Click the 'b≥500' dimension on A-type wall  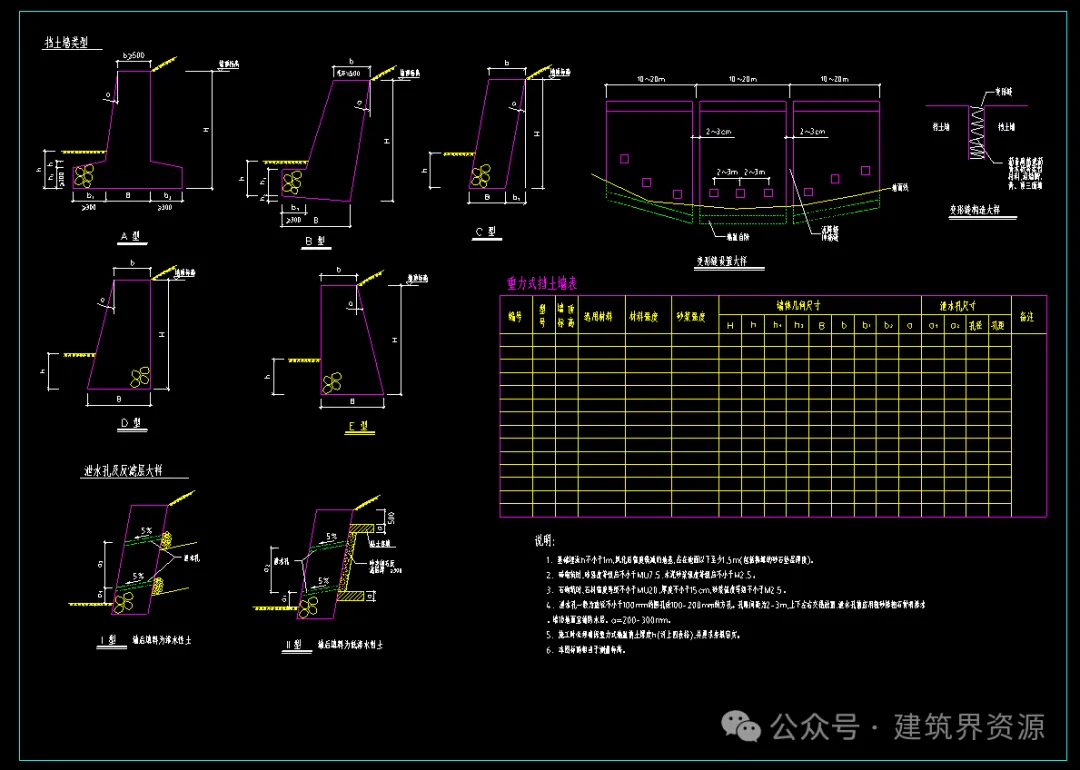pos(134,55)
